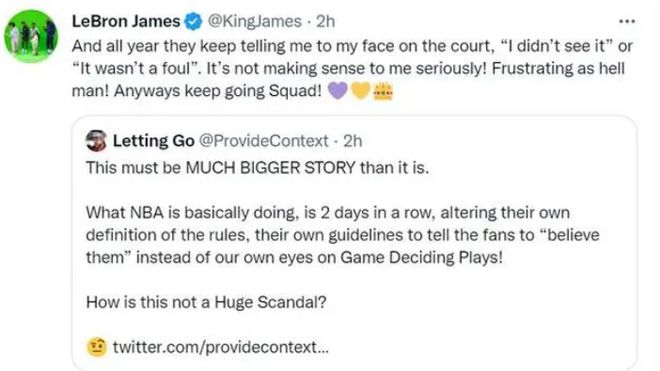Click the blue verified badge

(x=194, y=21)
